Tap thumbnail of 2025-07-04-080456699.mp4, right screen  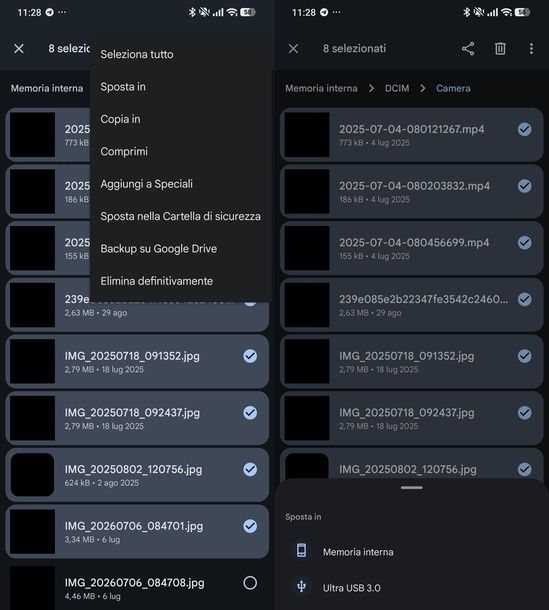307,248
